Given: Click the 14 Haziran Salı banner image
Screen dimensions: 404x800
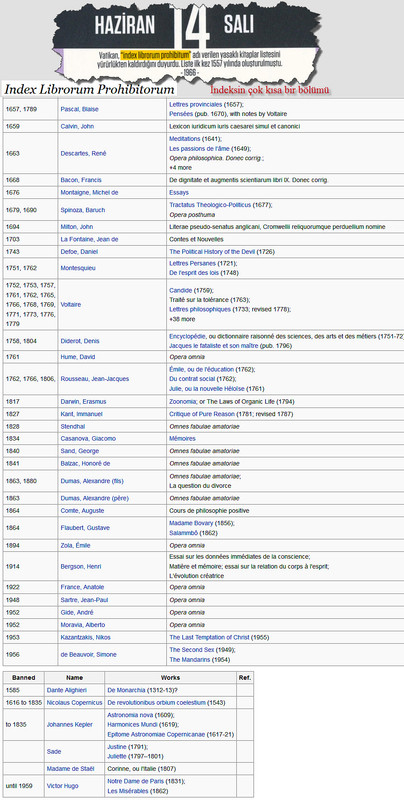Looking at the screenshot, I should (x=189, y=42).
